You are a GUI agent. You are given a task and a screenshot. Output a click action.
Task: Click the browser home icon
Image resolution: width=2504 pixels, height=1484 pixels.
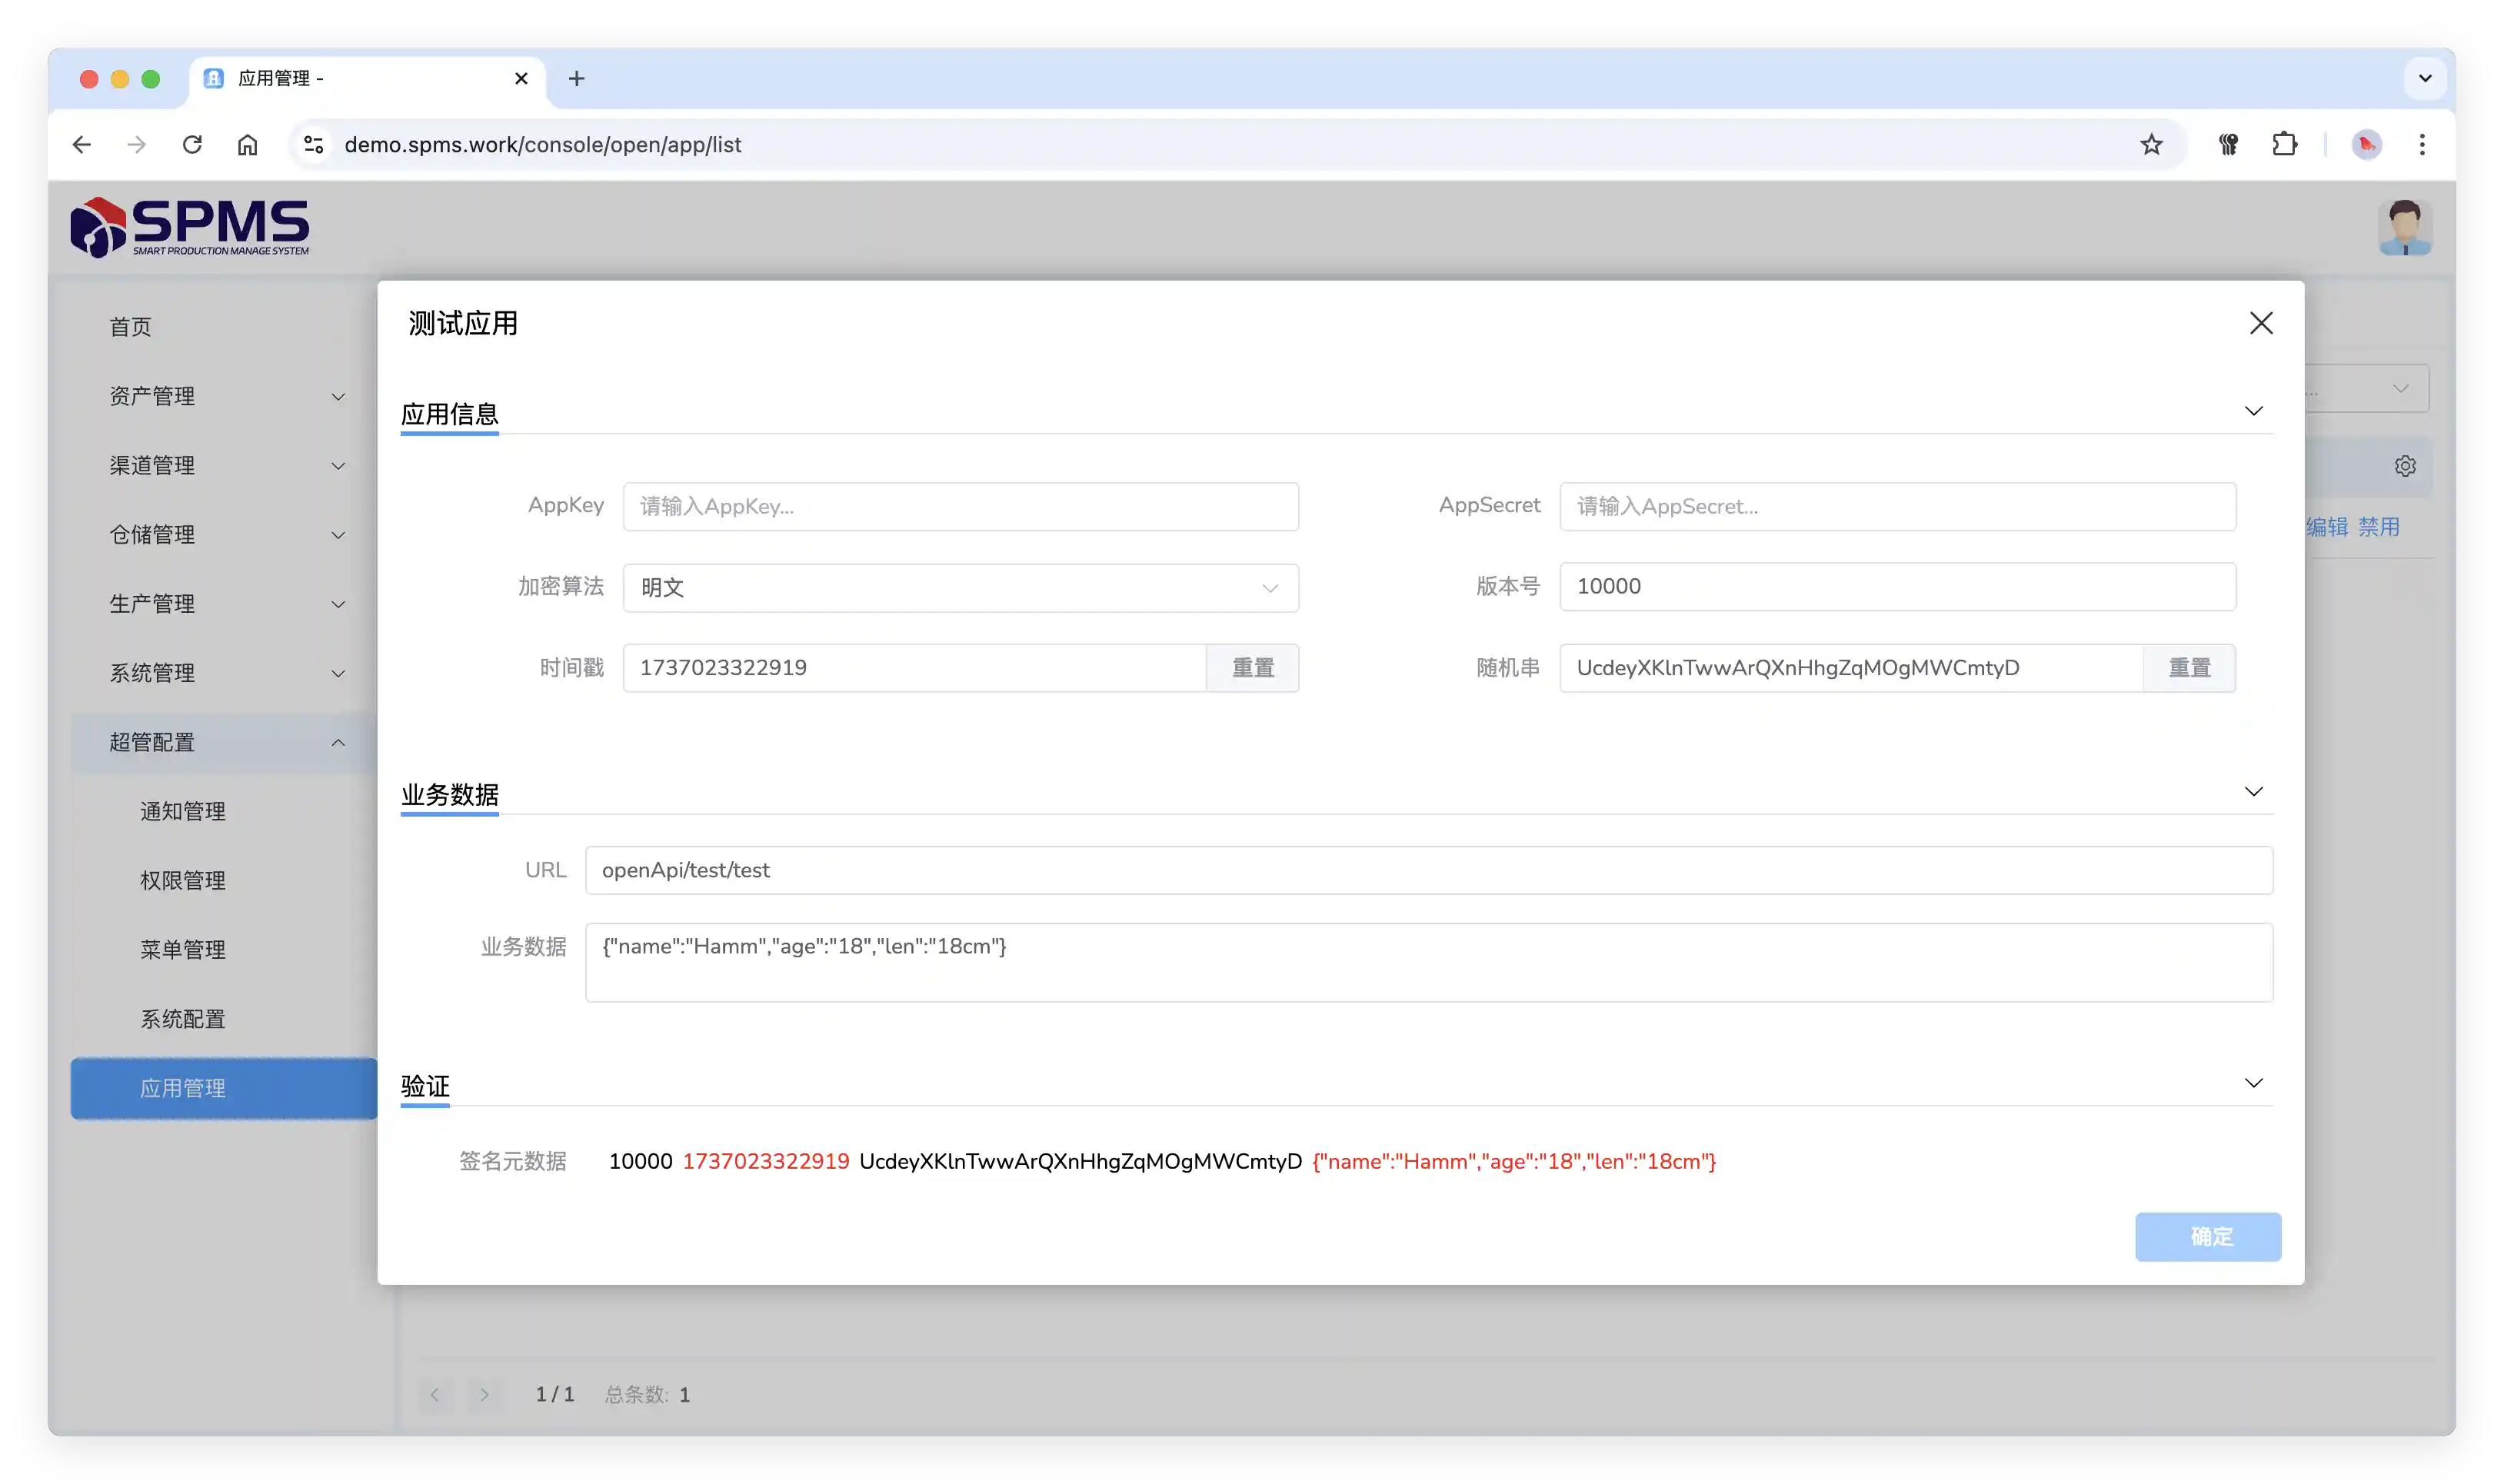coord(247,144)
